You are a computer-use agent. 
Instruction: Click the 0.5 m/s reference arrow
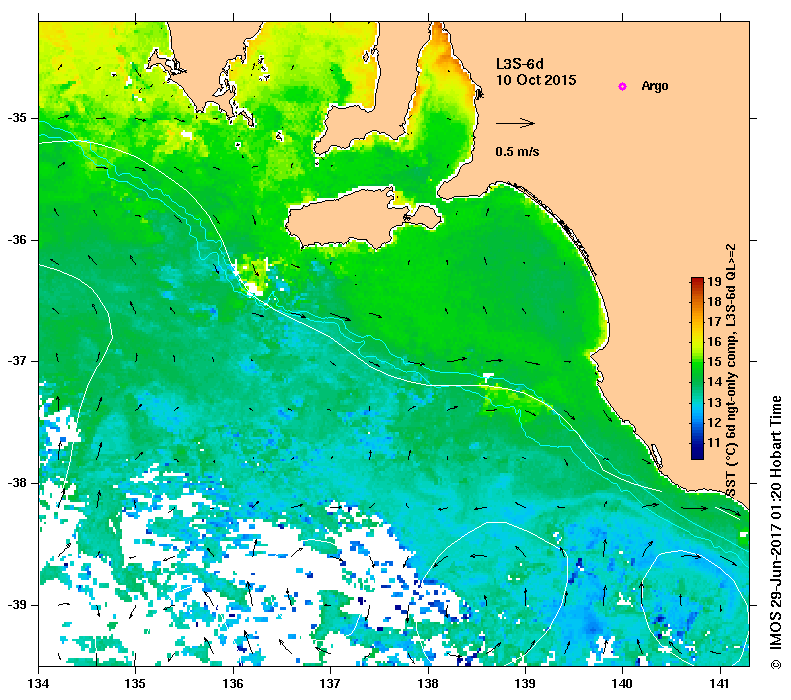(x=515, y=123)
